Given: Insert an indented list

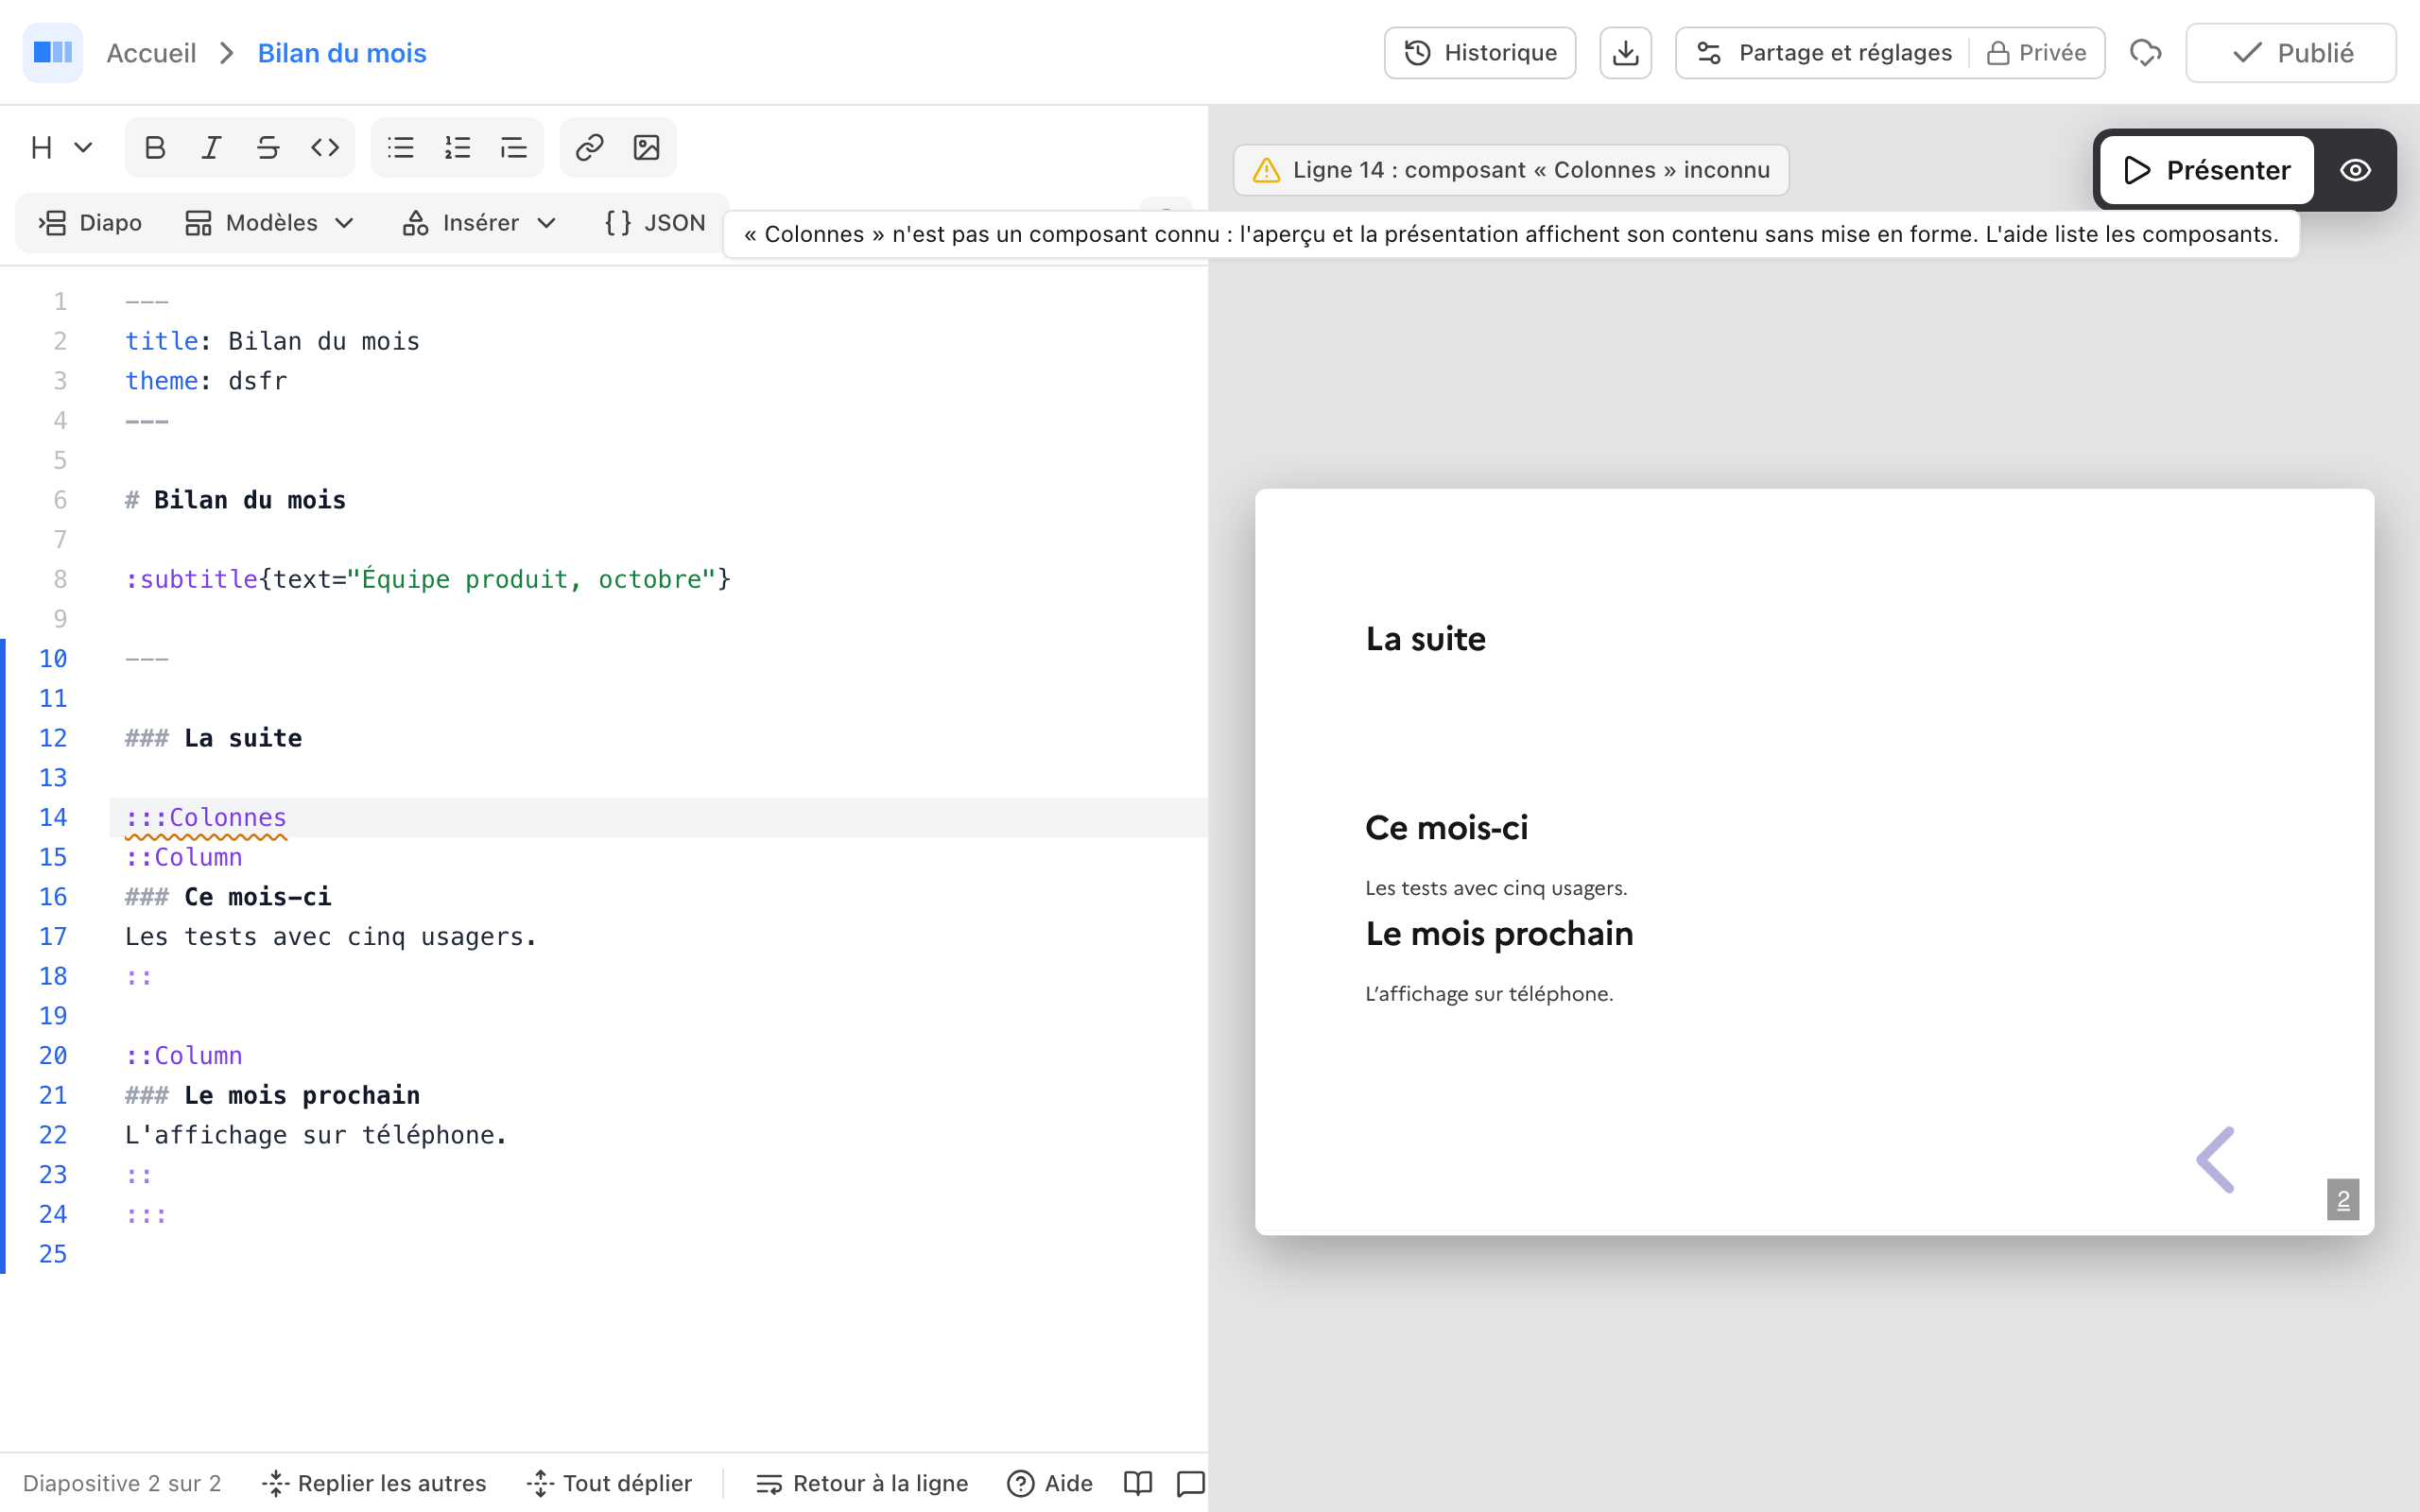Looking at the screenshot, I should pyautogui.click(x=514, y=148).
